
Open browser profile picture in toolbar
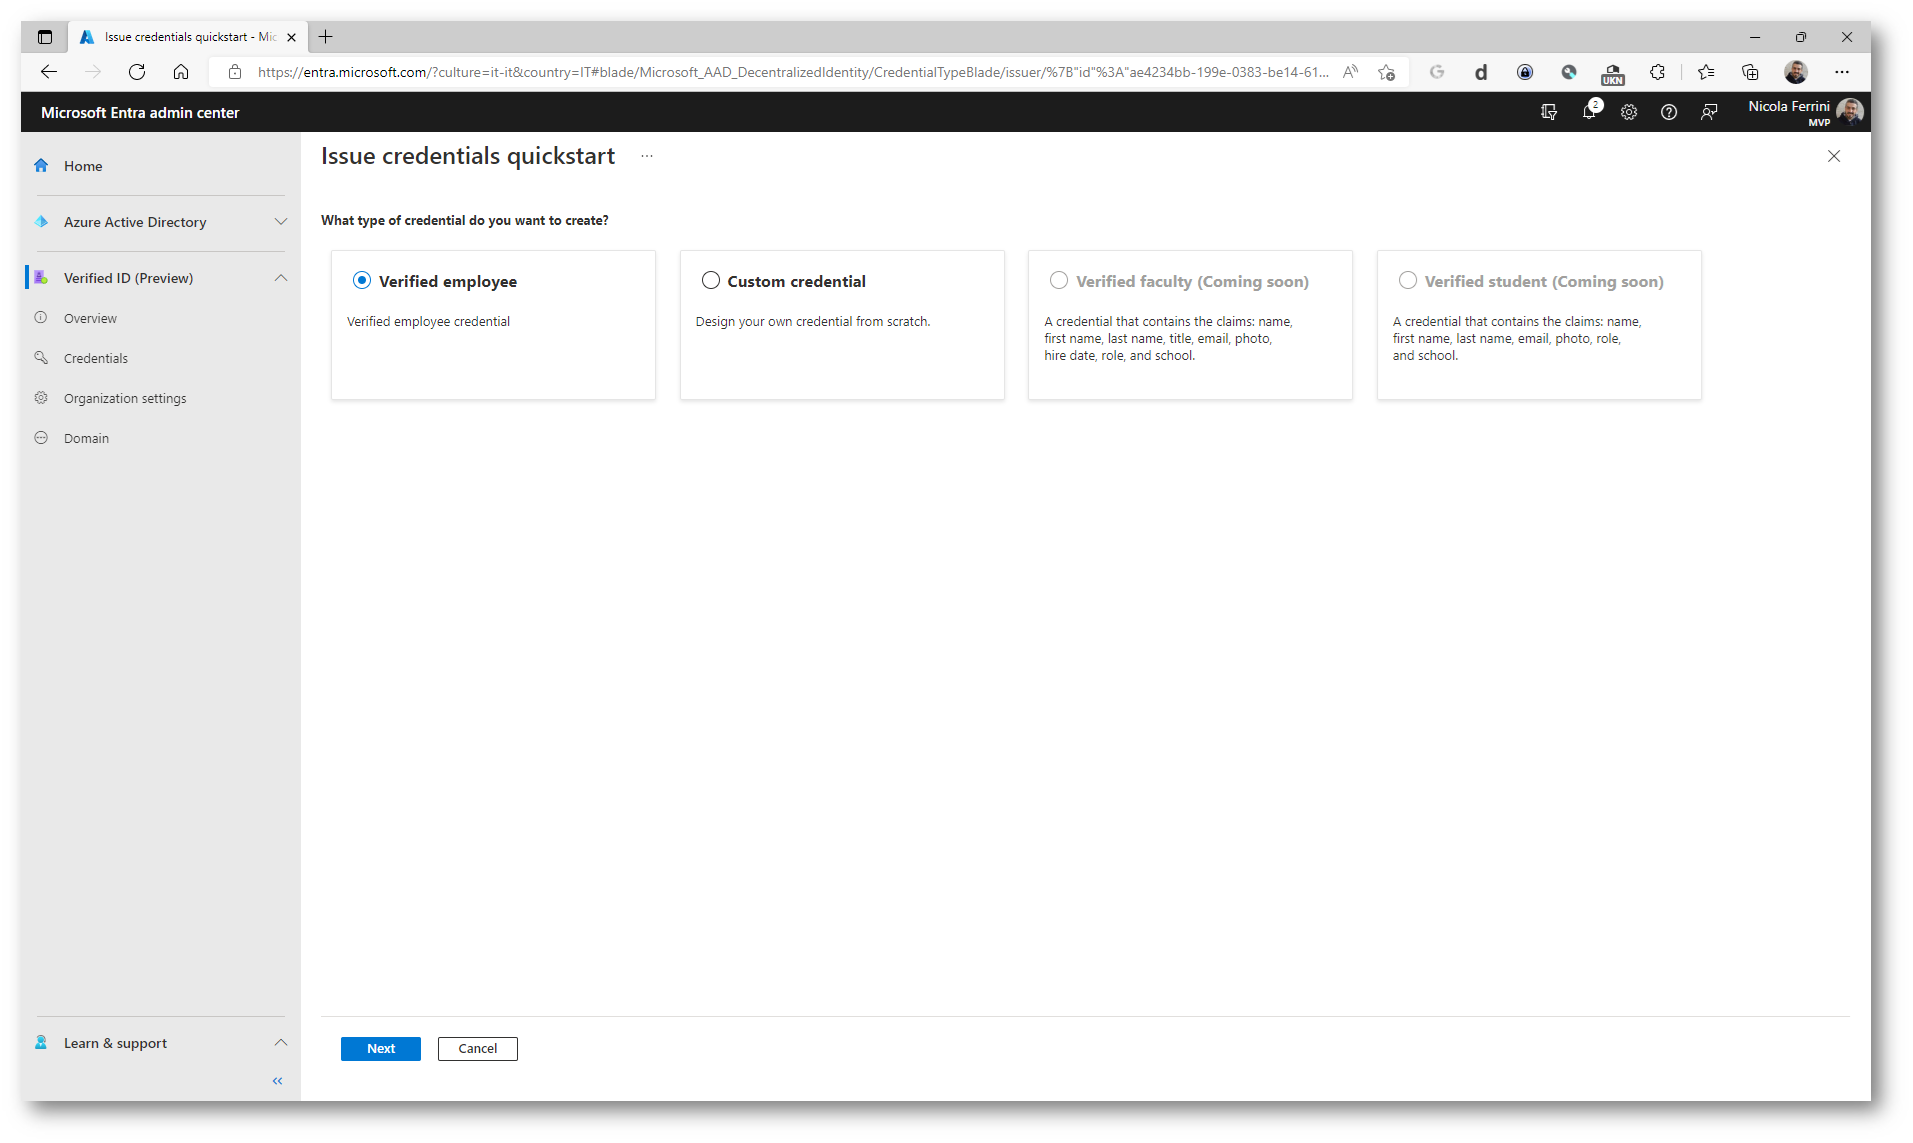pyautogui.click(x=1795, y=72)
